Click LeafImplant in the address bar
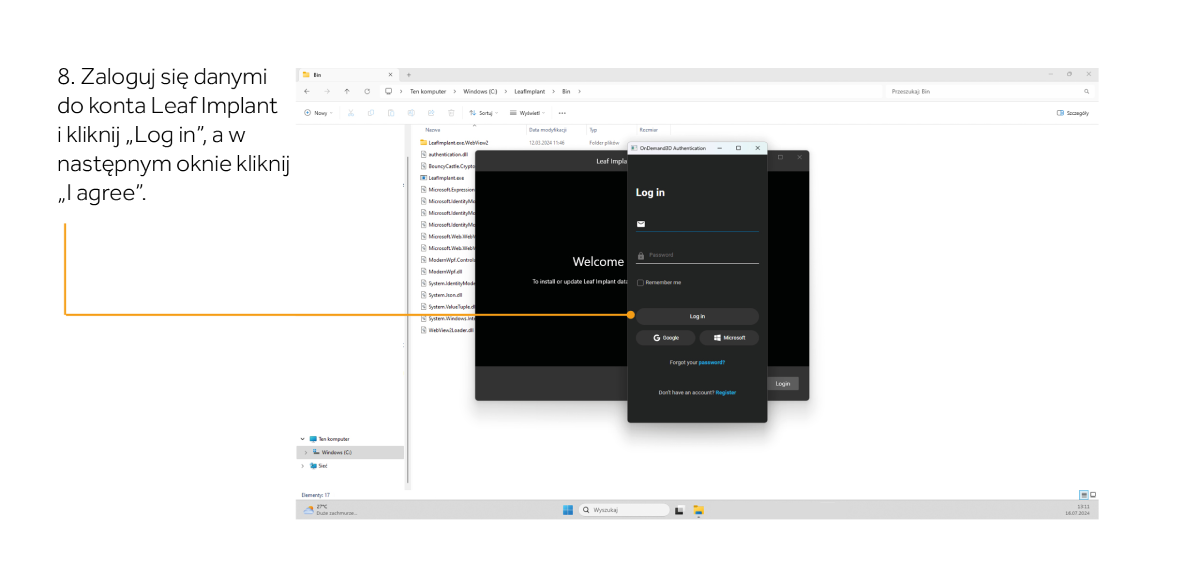 click(x=528, y=91)
